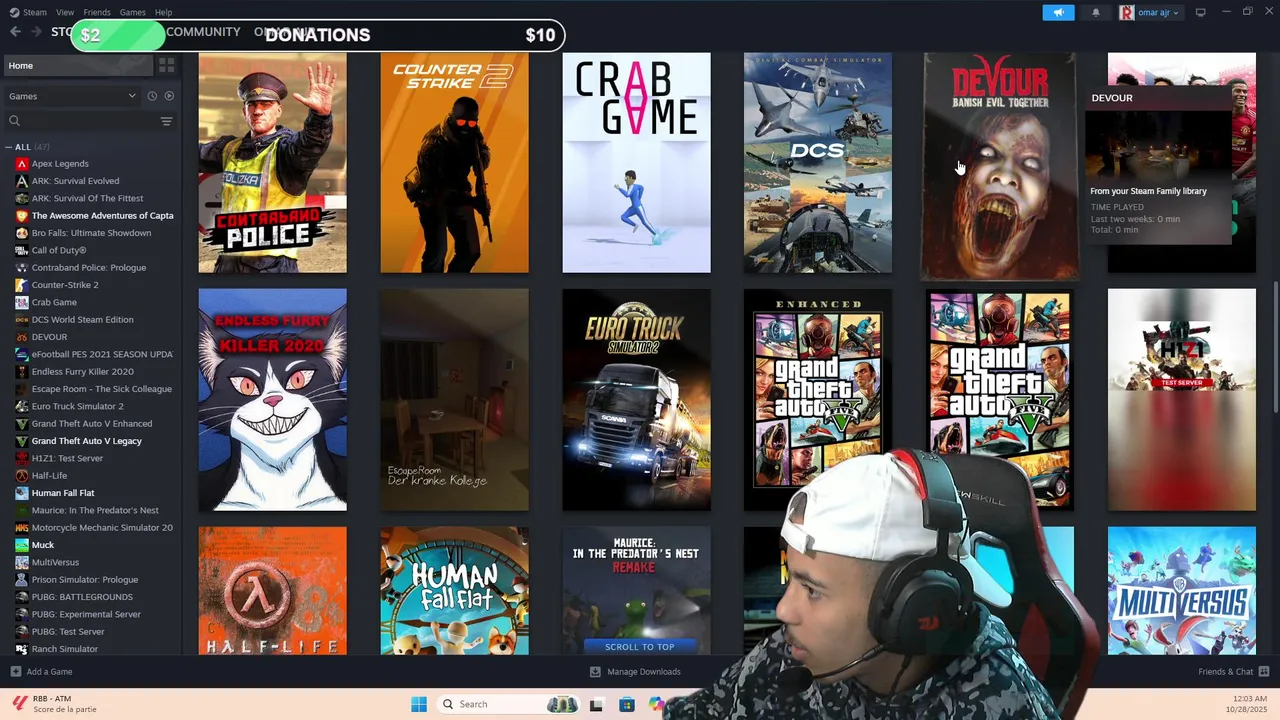Click the library search field

click(x=82, y=121)
